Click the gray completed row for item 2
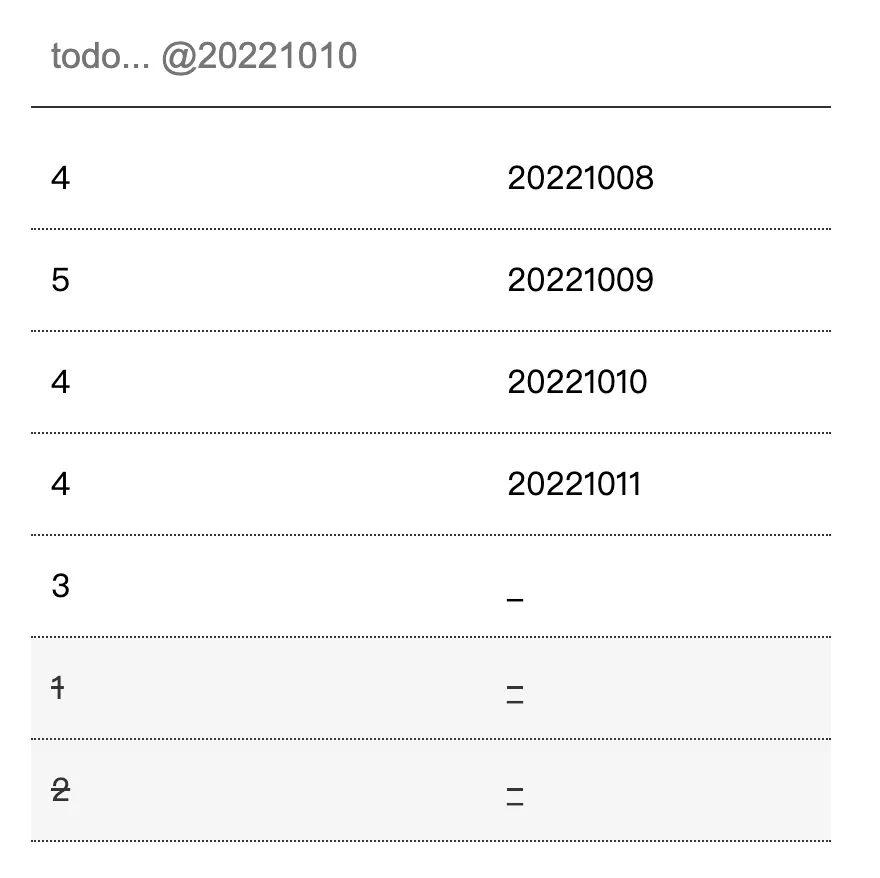The height and width of the screenshot is (878, 880). coord(300,791)
